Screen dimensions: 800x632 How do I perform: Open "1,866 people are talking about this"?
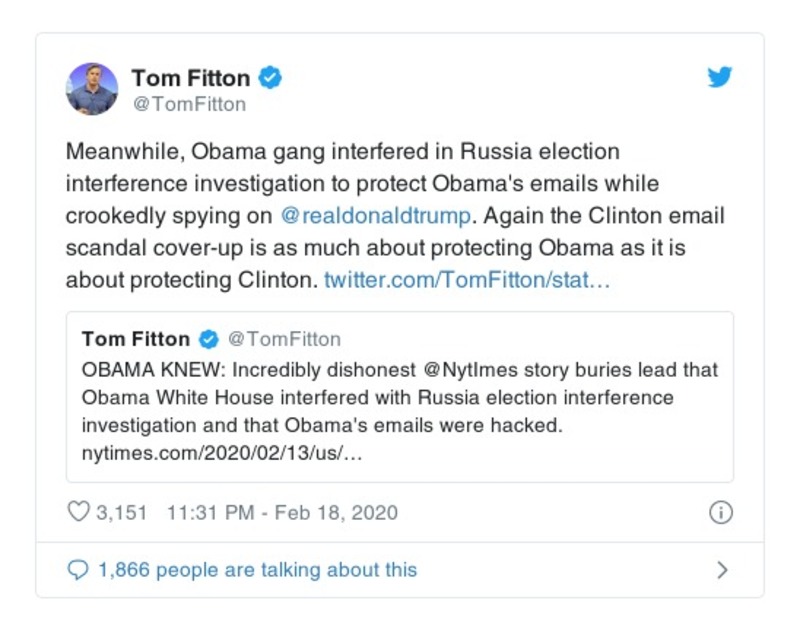(x=257, y=570)
